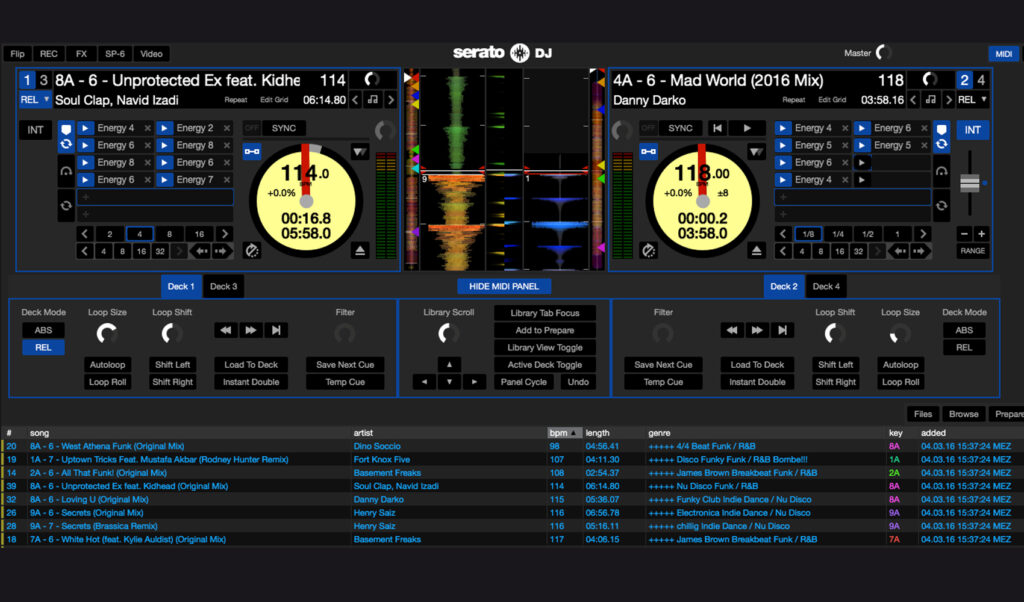
Task: Click the RANGE button on deck 2
Action: point(972,251)
